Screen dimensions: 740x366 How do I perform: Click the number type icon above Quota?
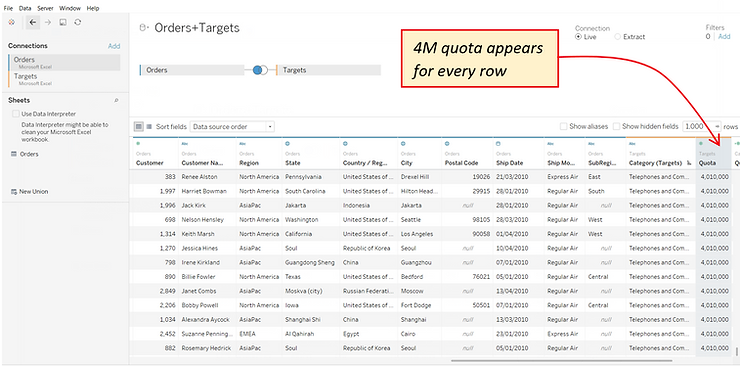click(x=701, y=143)
